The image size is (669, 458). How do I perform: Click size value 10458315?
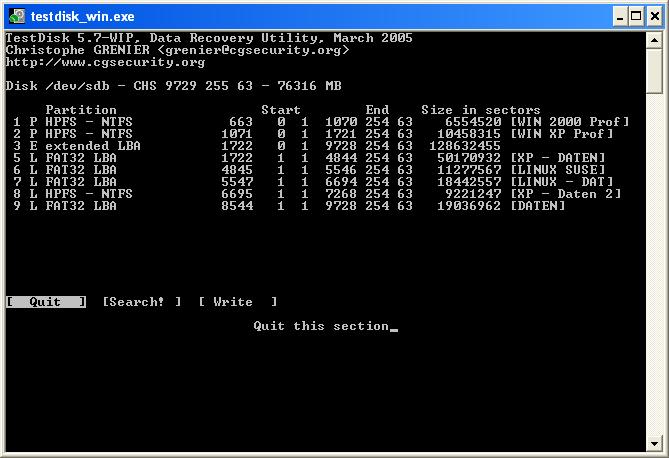point(469,134)
